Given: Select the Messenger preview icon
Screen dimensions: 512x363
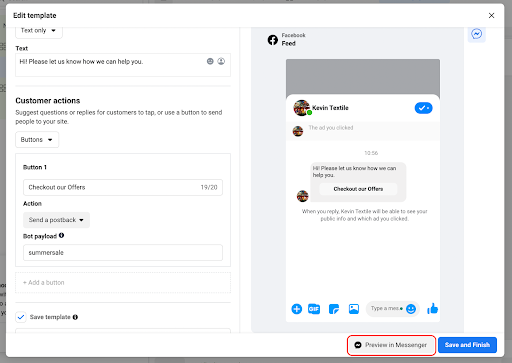Looking at the screenshot, I should 477,34.
